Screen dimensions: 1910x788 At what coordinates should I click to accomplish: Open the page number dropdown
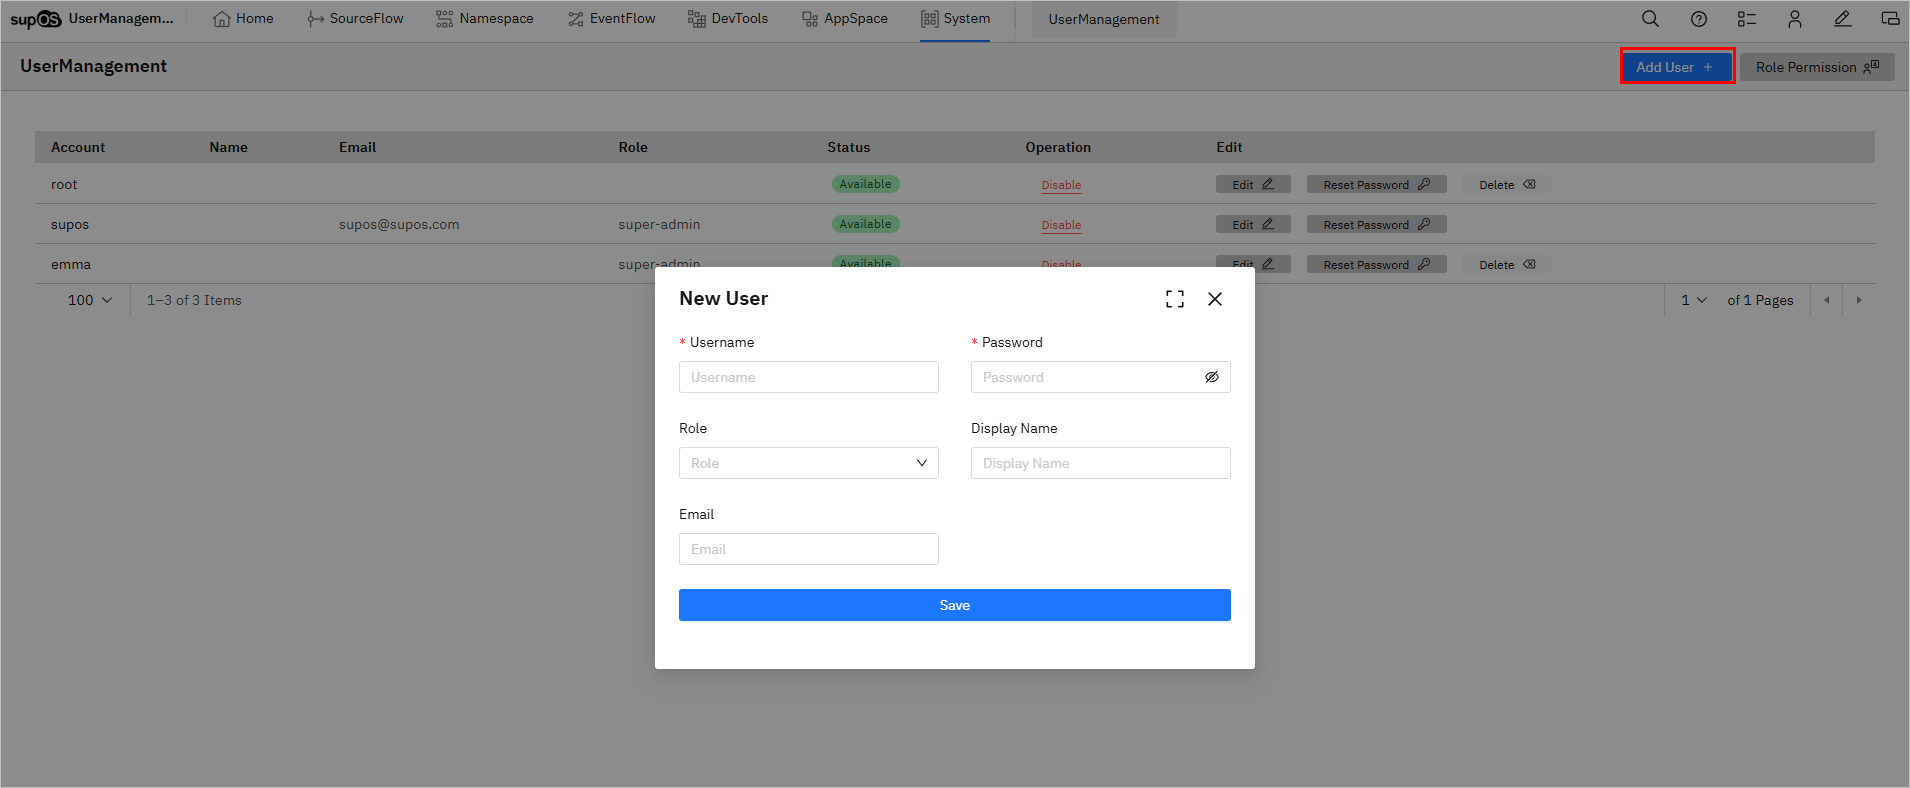pyautogui.click(x=1693, y=300)
